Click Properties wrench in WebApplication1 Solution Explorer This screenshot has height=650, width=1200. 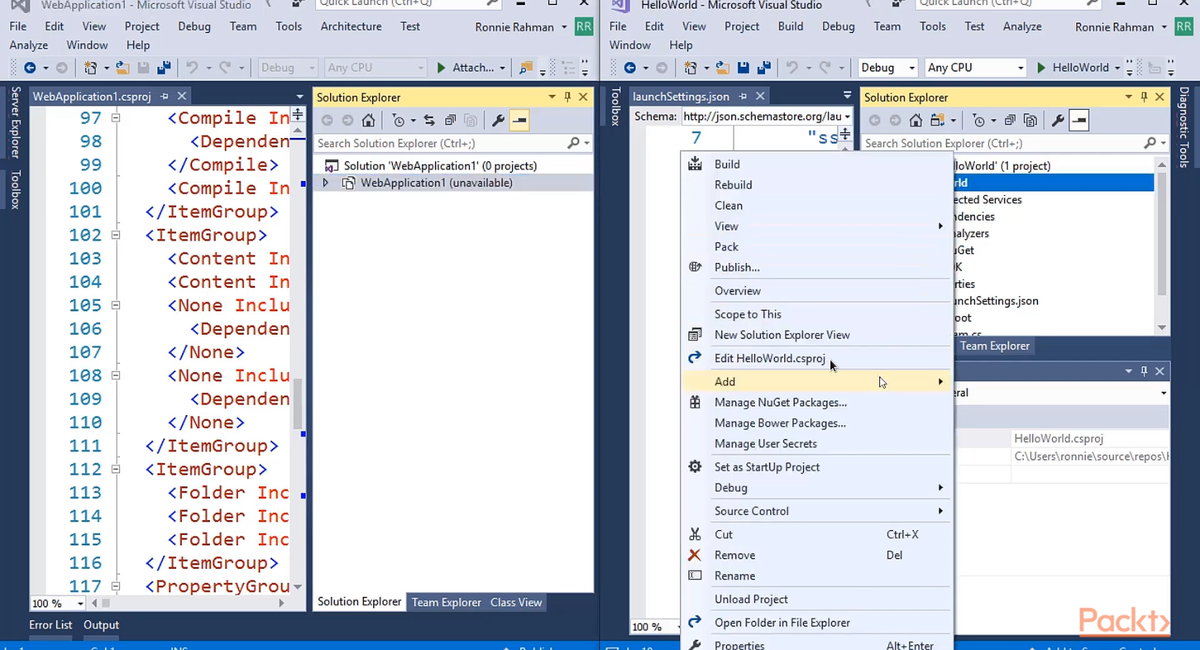point(498,120)
